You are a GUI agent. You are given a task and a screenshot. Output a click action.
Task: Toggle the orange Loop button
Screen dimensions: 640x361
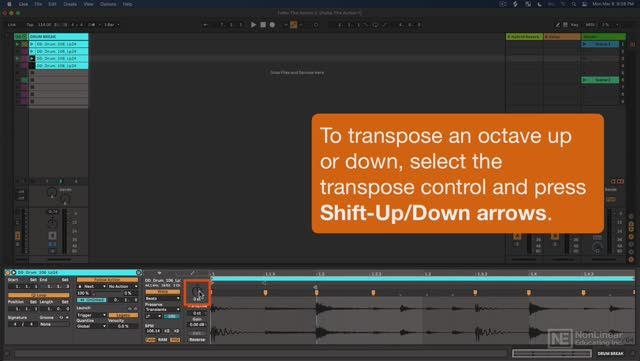coord(39,295)
